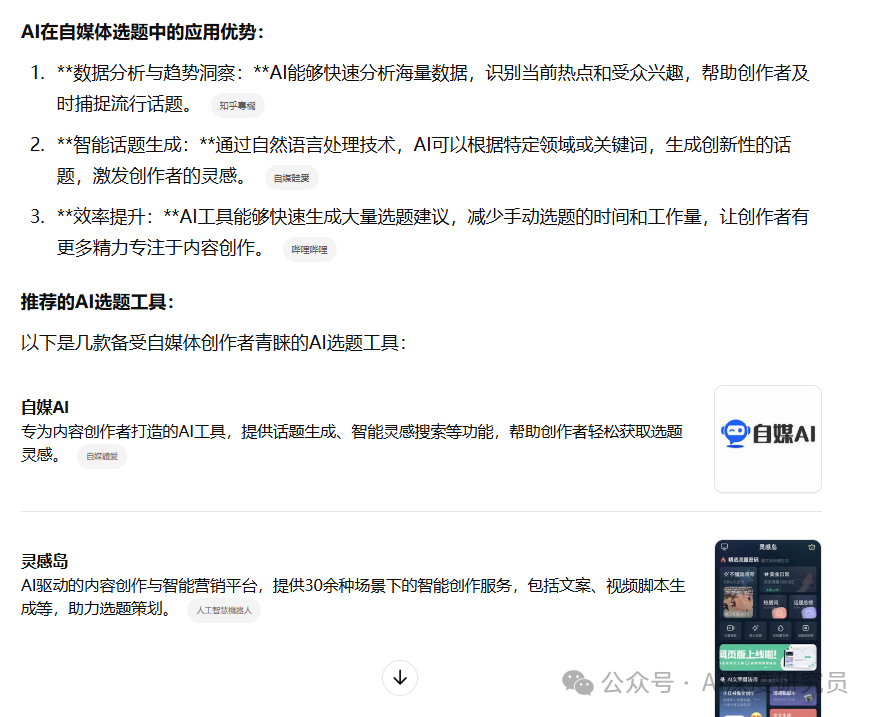Click the 自媒AI tool title
Screen dimensions: 876x717
pyautogui.click(x=45, y=407)
